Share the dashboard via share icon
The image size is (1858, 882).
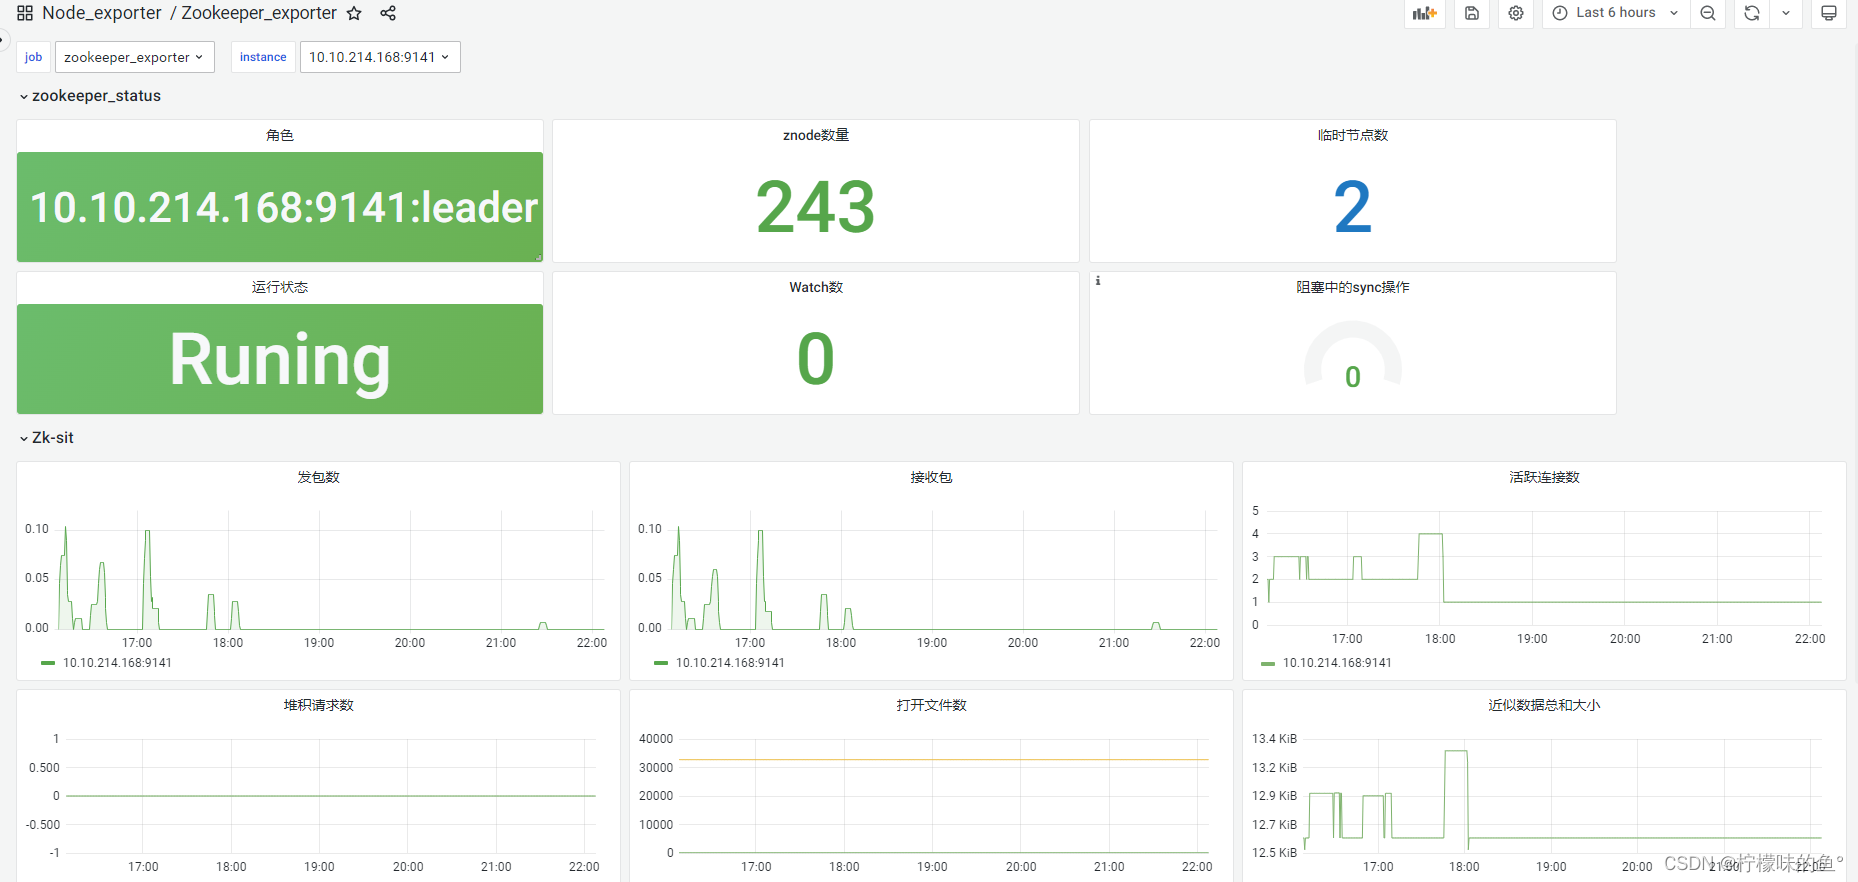click(x=388, y=13)
